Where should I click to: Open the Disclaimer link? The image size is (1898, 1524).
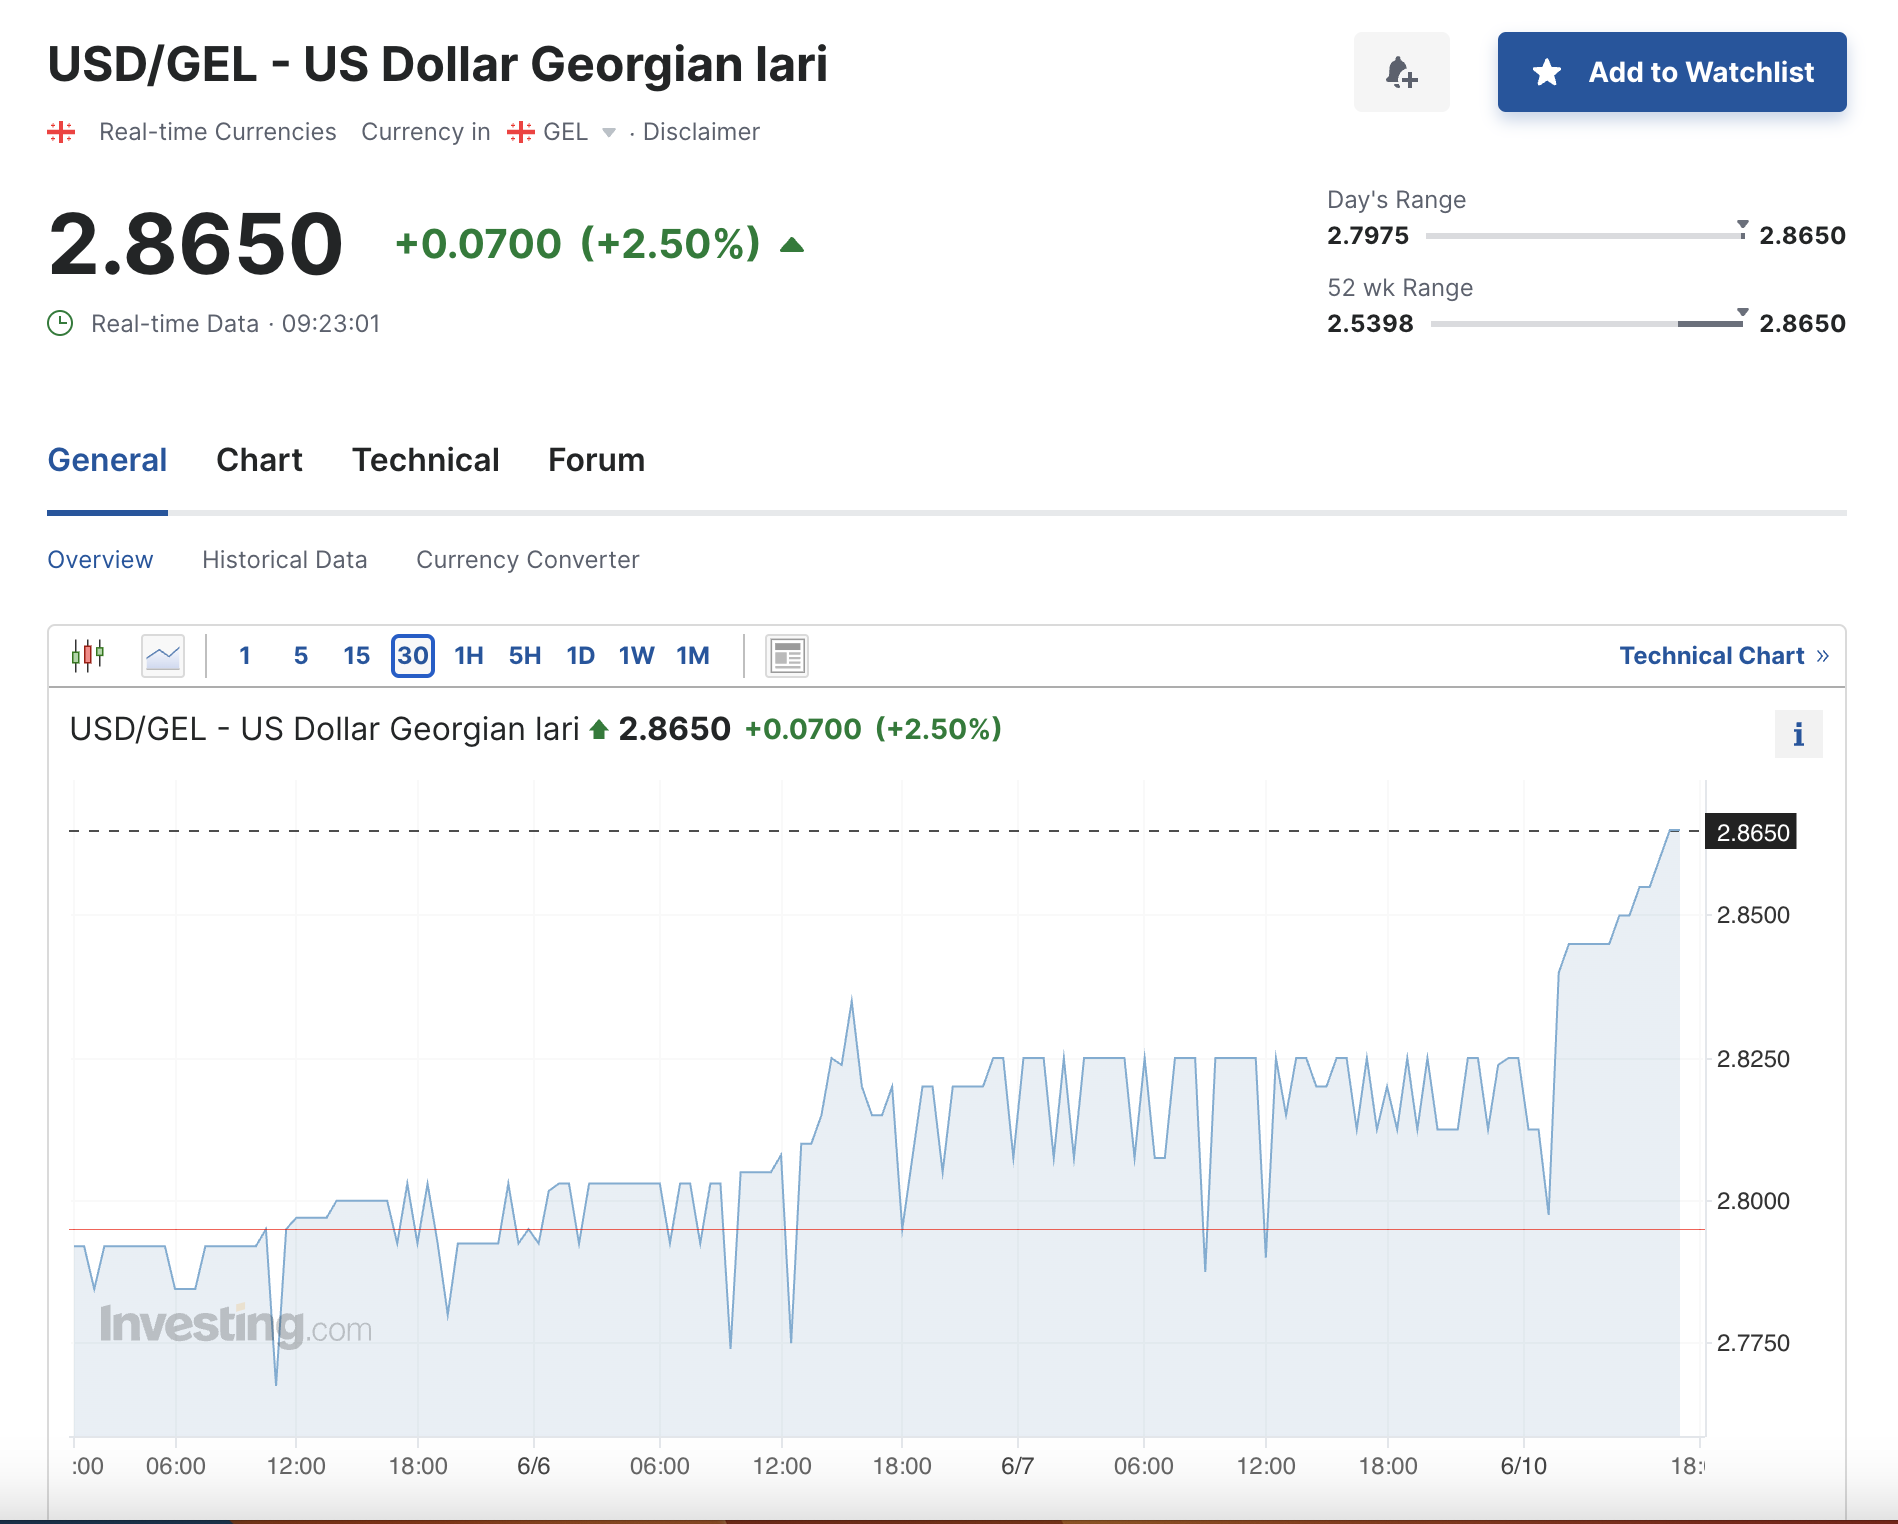click(701, 131)
